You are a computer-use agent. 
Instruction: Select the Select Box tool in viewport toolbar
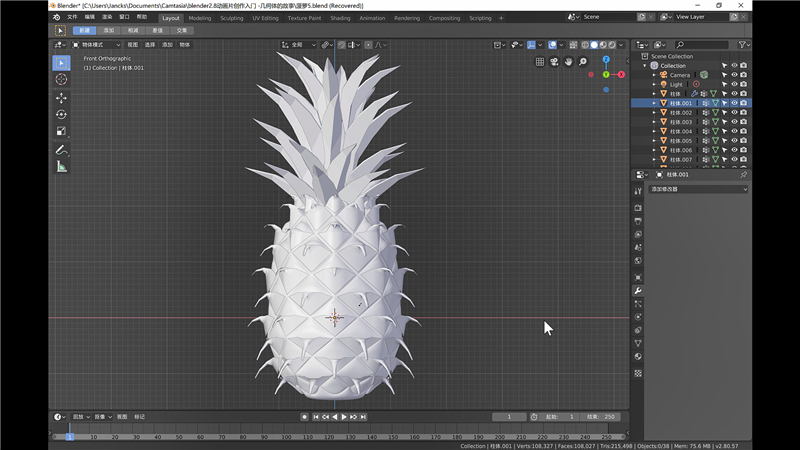coord(61,63)
